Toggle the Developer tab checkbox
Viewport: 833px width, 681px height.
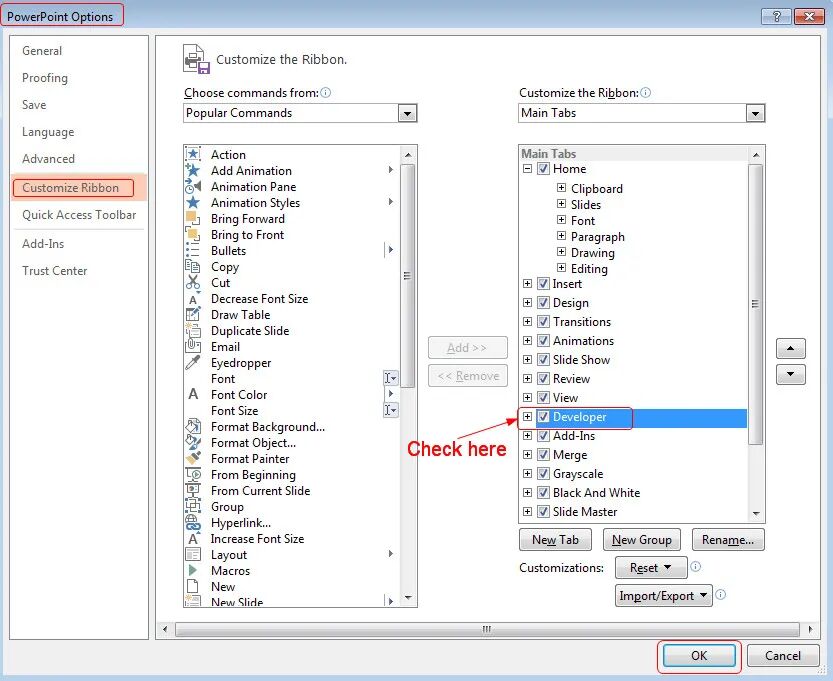pyautogui.click(x=543, y=416)
